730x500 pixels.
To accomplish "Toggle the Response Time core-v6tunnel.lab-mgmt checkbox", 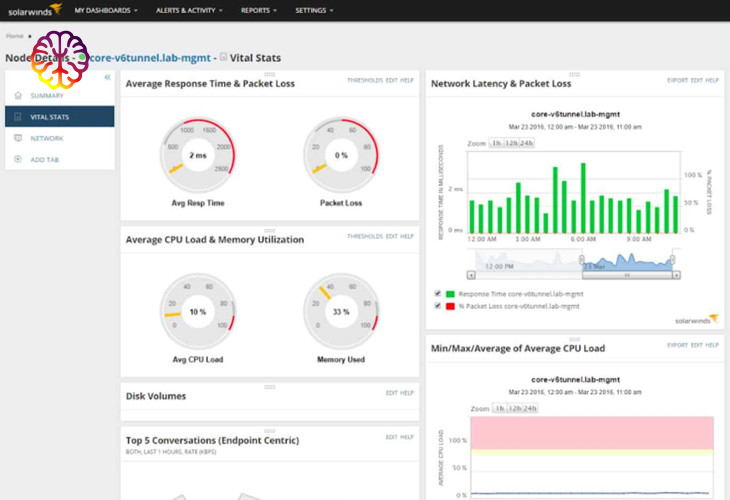I will coord(438,294).
